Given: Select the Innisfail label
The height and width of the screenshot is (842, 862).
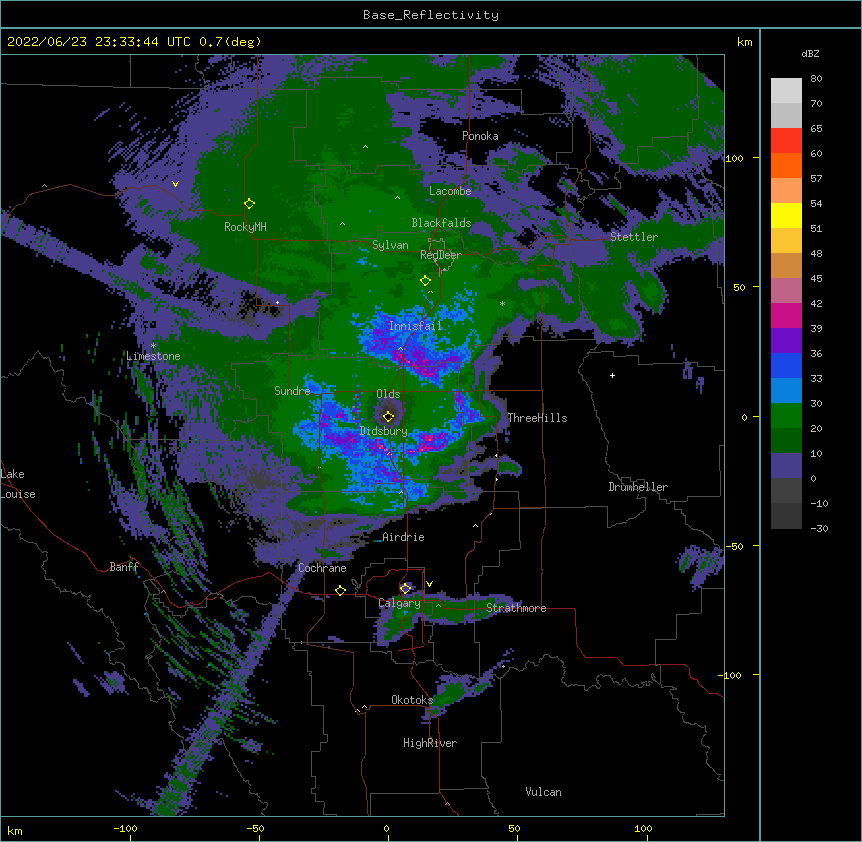Looking at the screenshot, I should coord(416,326).
